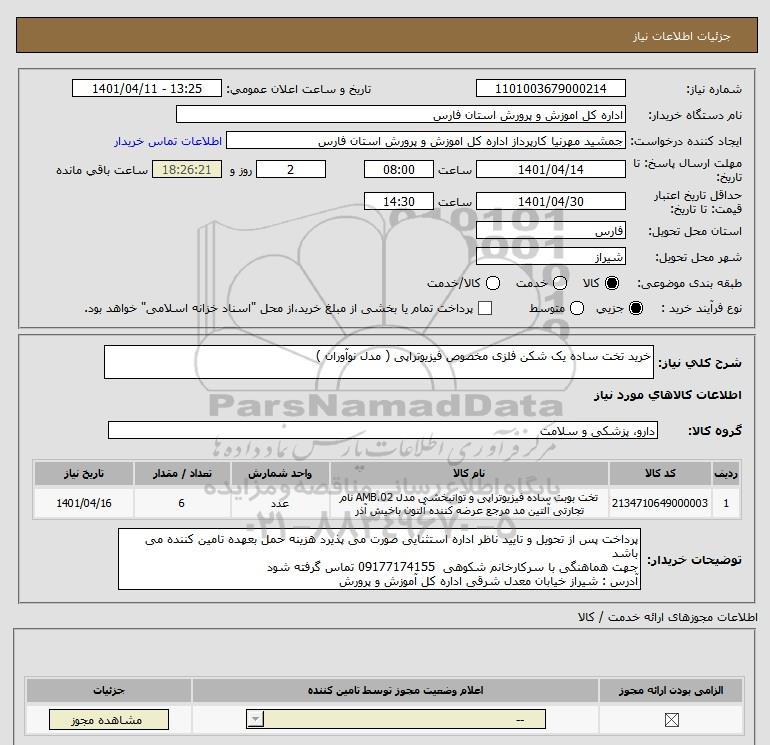Select the کالا radio button
The width and height of the screenshot is (770, 745).
coord(612,283)
